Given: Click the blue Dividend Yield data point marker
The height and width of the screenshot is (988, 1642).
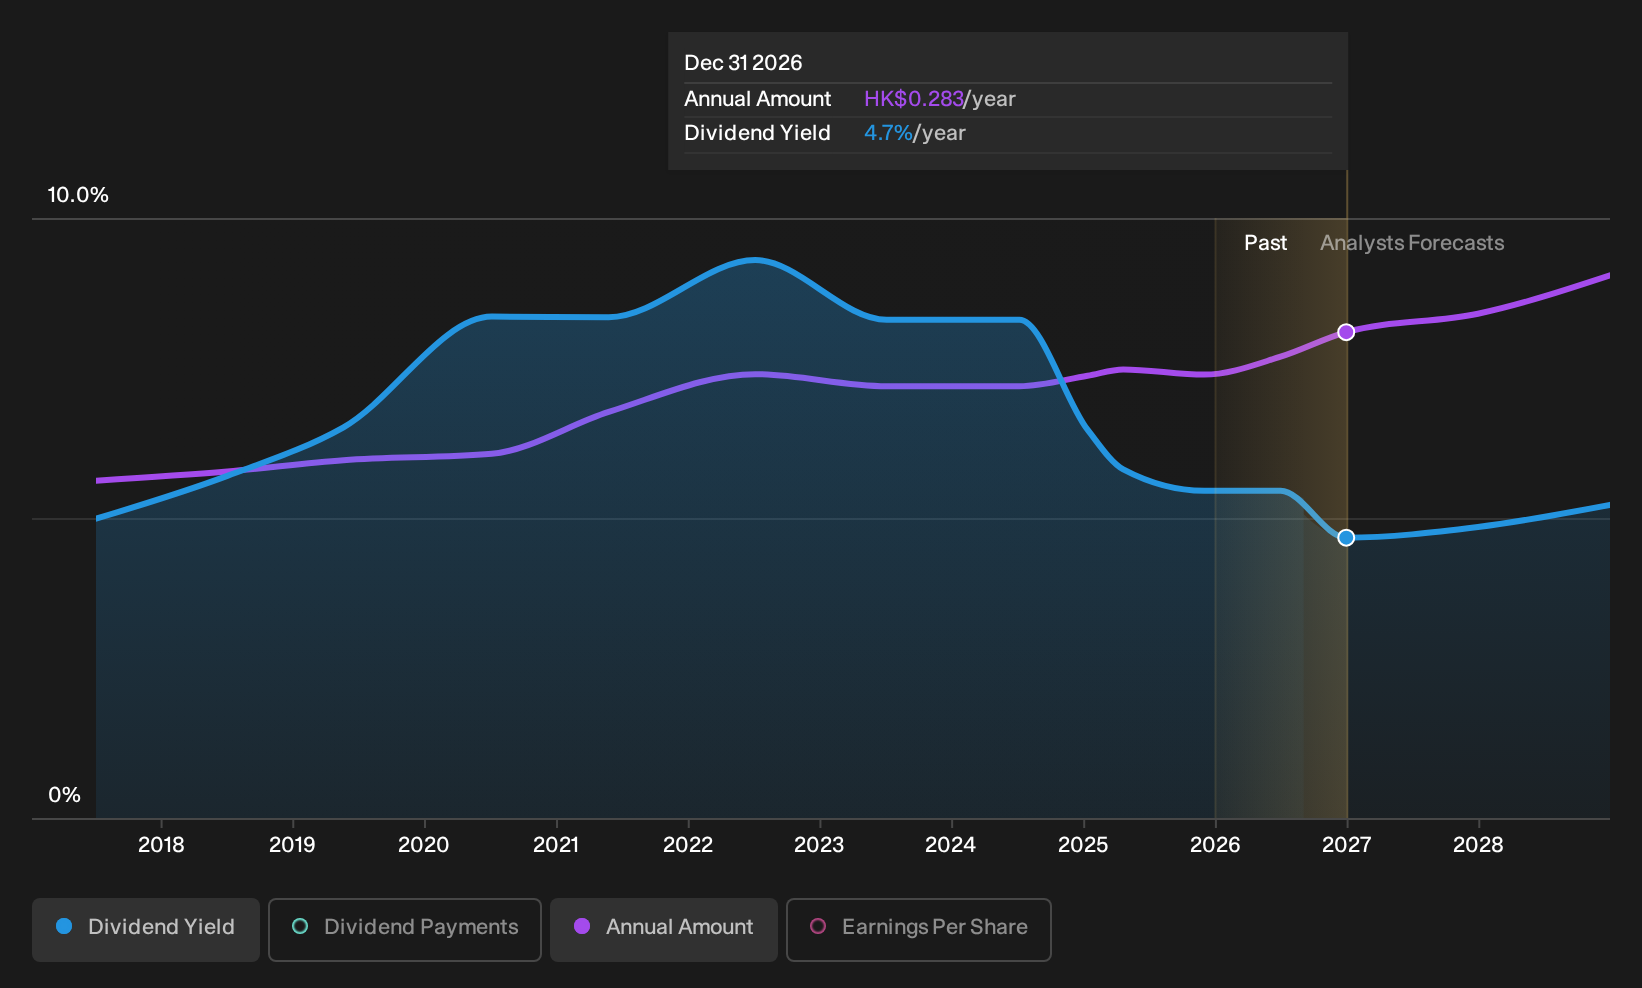Looking at the screenshot, I should click(x=1346, y=538).
